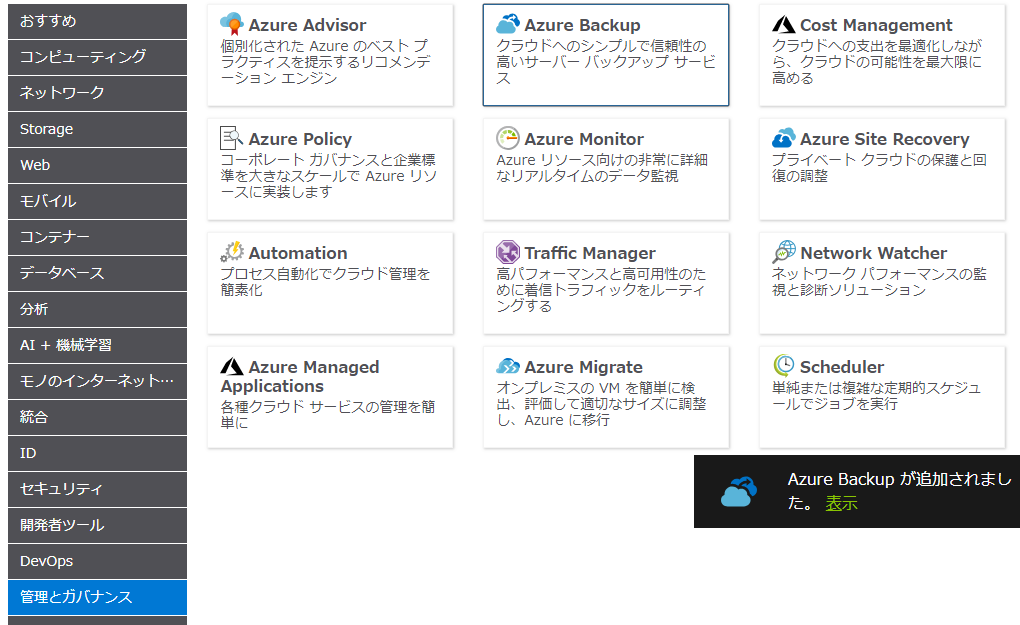Select the コンピューティング category
The height and width of the screenshot is (625, 1020).
coord(98,57)
